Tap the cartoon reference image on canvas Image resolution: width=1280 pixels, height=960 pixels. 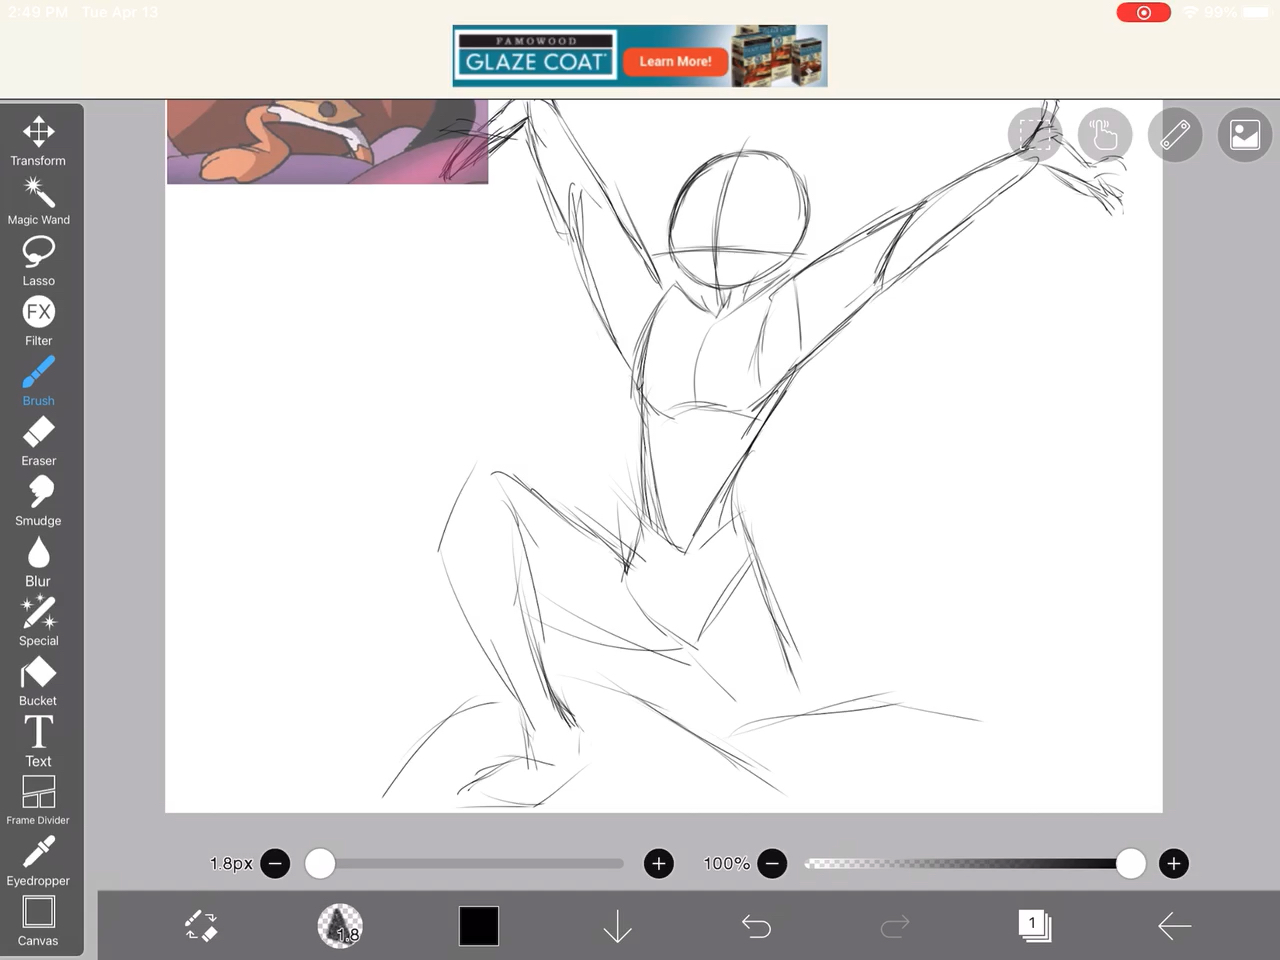[327, 141]
